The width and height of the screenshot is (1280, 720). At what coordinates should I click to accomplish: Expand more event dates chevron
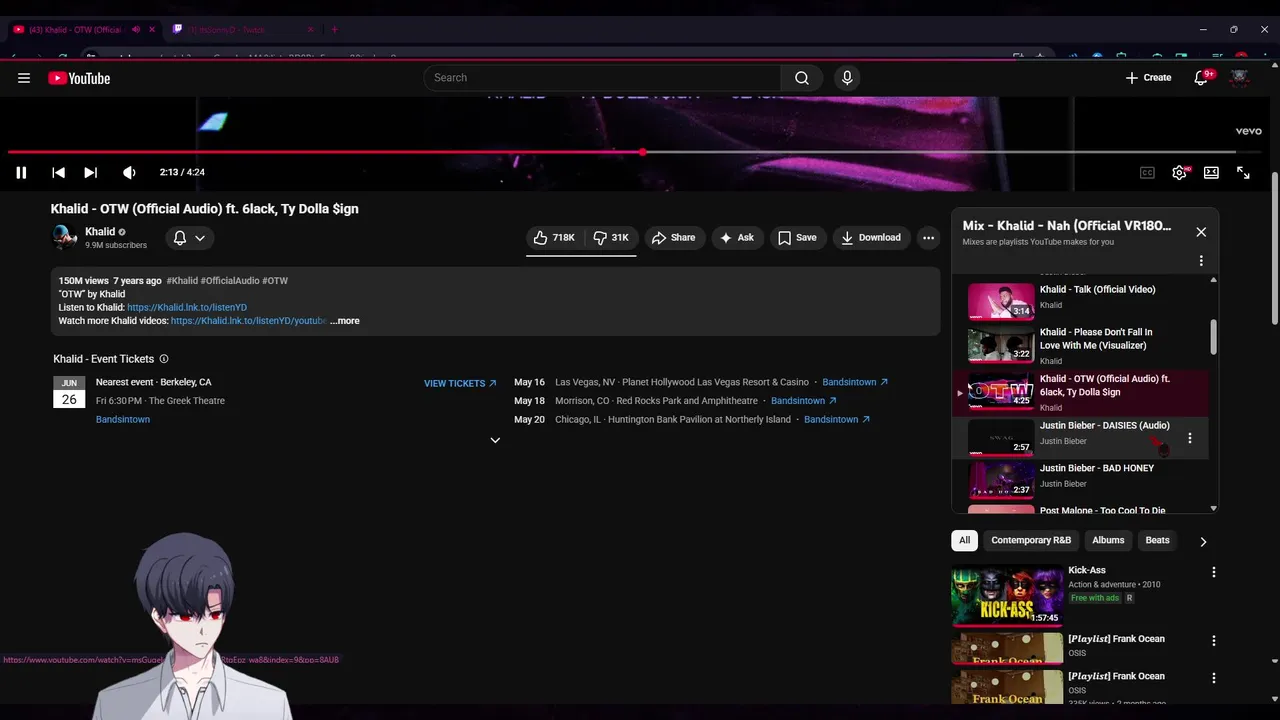pyautogui.click(x=495, y=440)
